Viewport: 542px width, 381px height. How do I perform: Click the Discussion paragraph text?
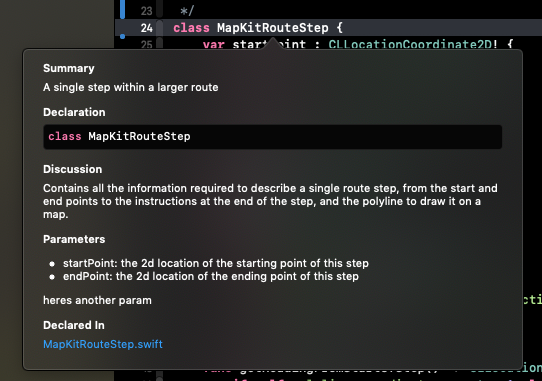coord(270,201)
